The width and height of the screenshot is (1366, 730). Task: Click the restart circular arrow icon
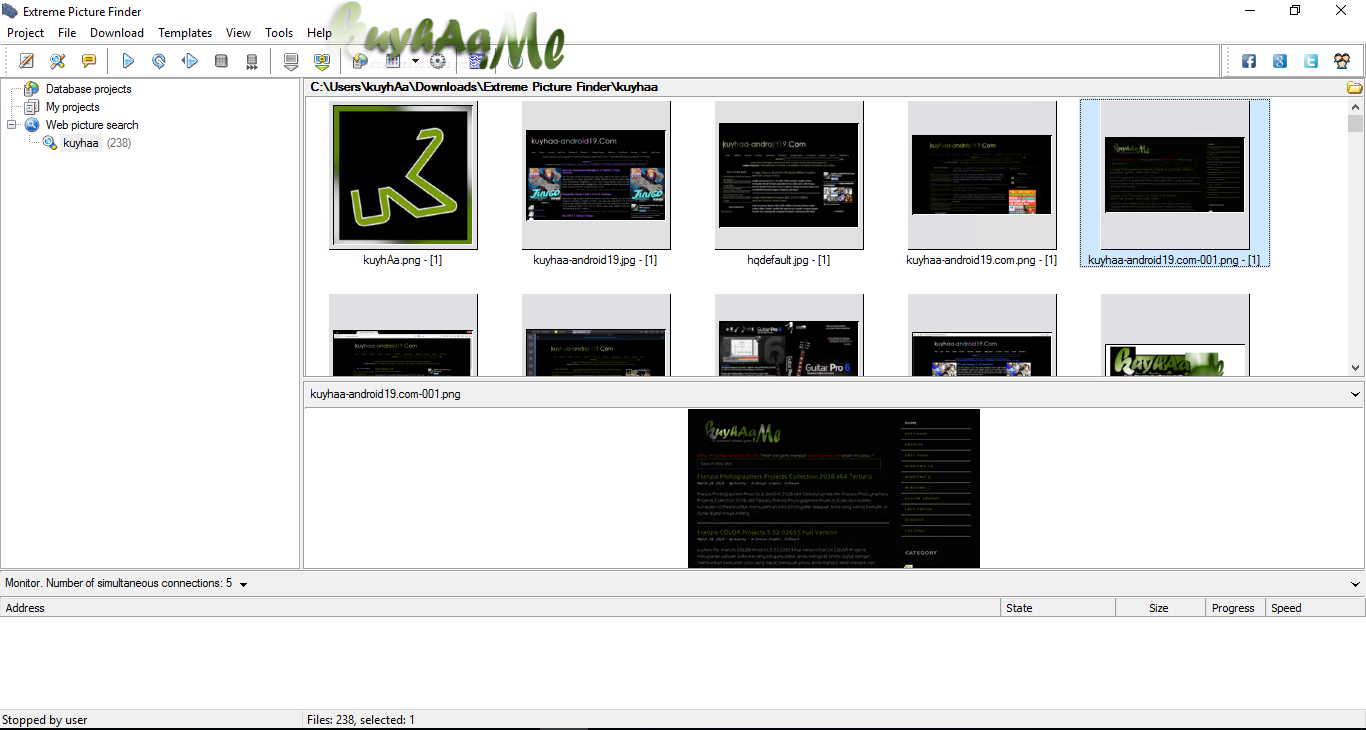[159, 61]
